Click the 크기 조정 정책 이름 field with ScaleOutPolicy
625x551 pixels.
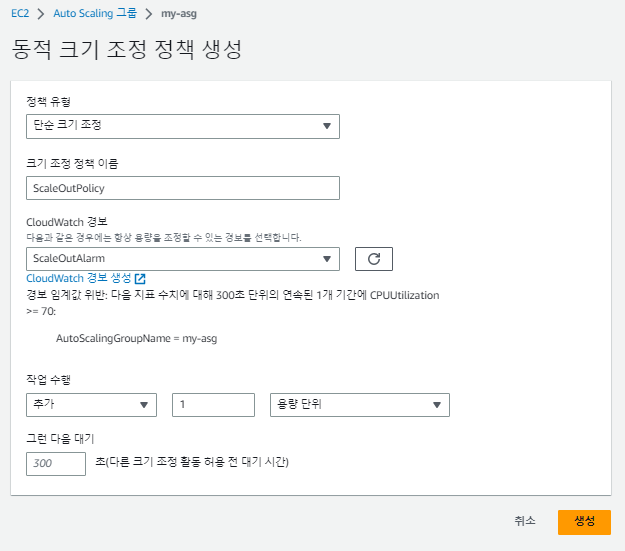tap(183, 188)
